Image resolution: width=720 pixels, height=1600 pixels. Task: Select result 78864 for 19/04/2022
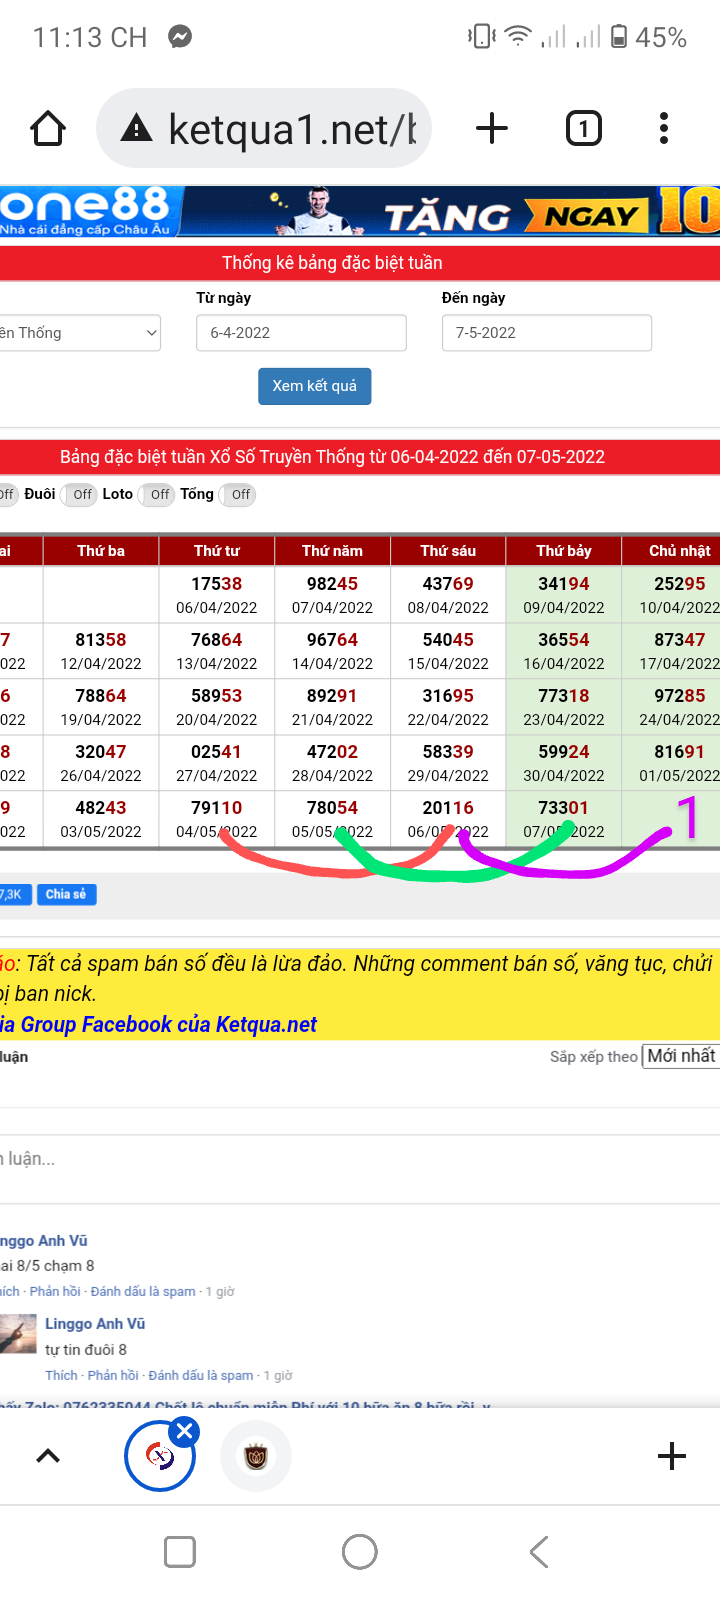click(101, 696)
